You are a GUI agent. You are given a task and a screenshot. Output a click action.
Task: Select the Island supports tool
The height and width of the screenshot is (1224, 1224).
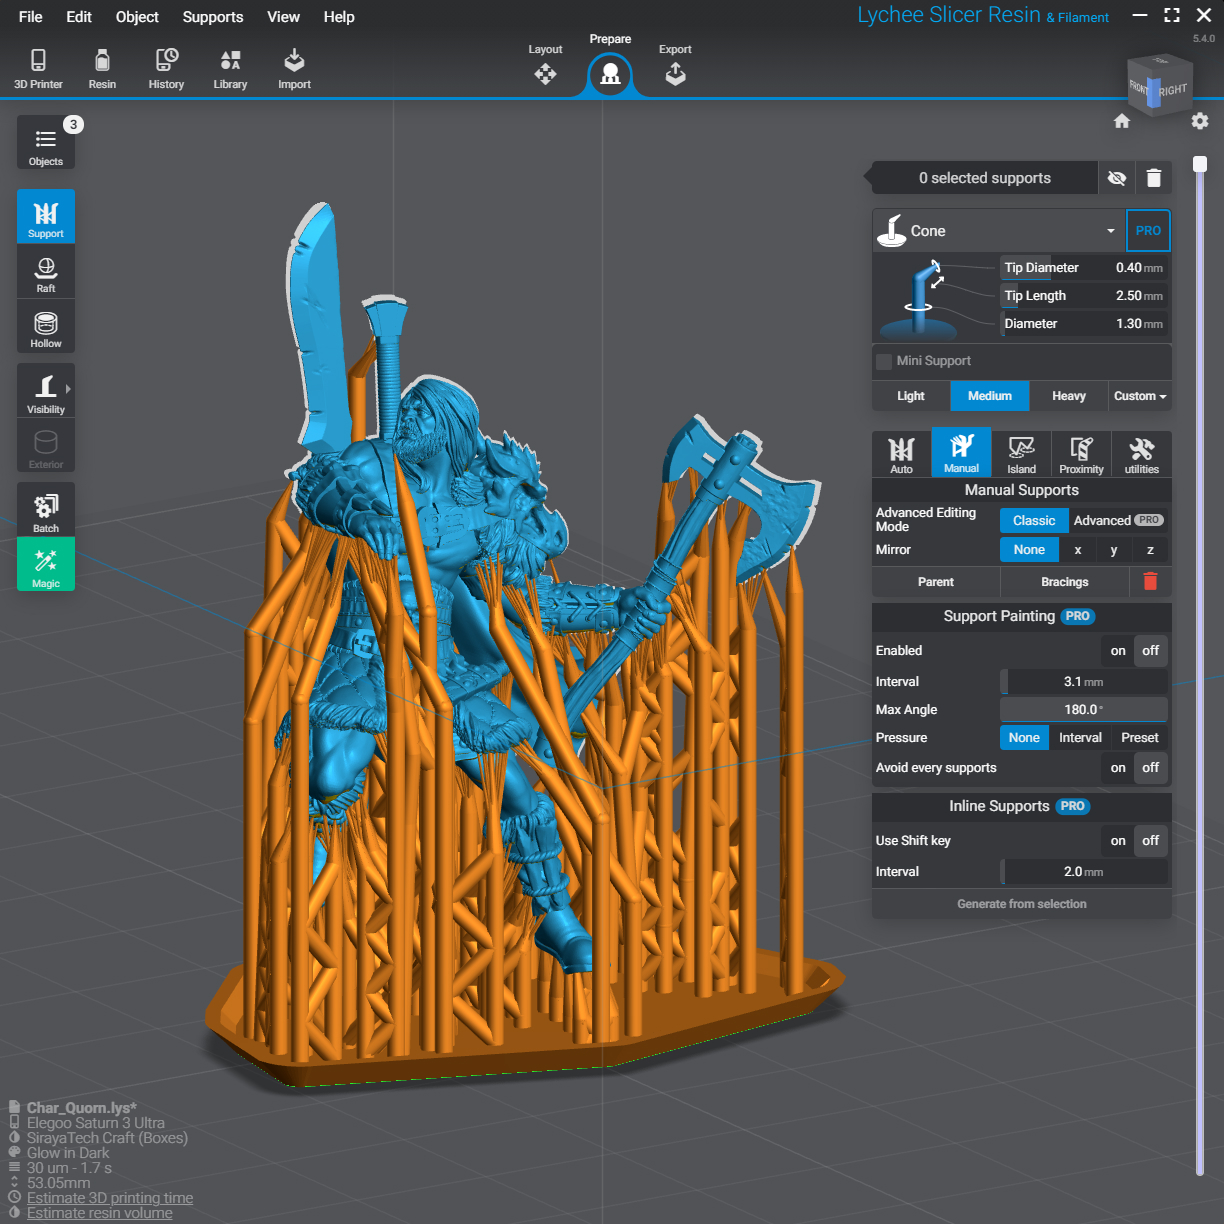pyautogui.click(x=1021, y=454)
